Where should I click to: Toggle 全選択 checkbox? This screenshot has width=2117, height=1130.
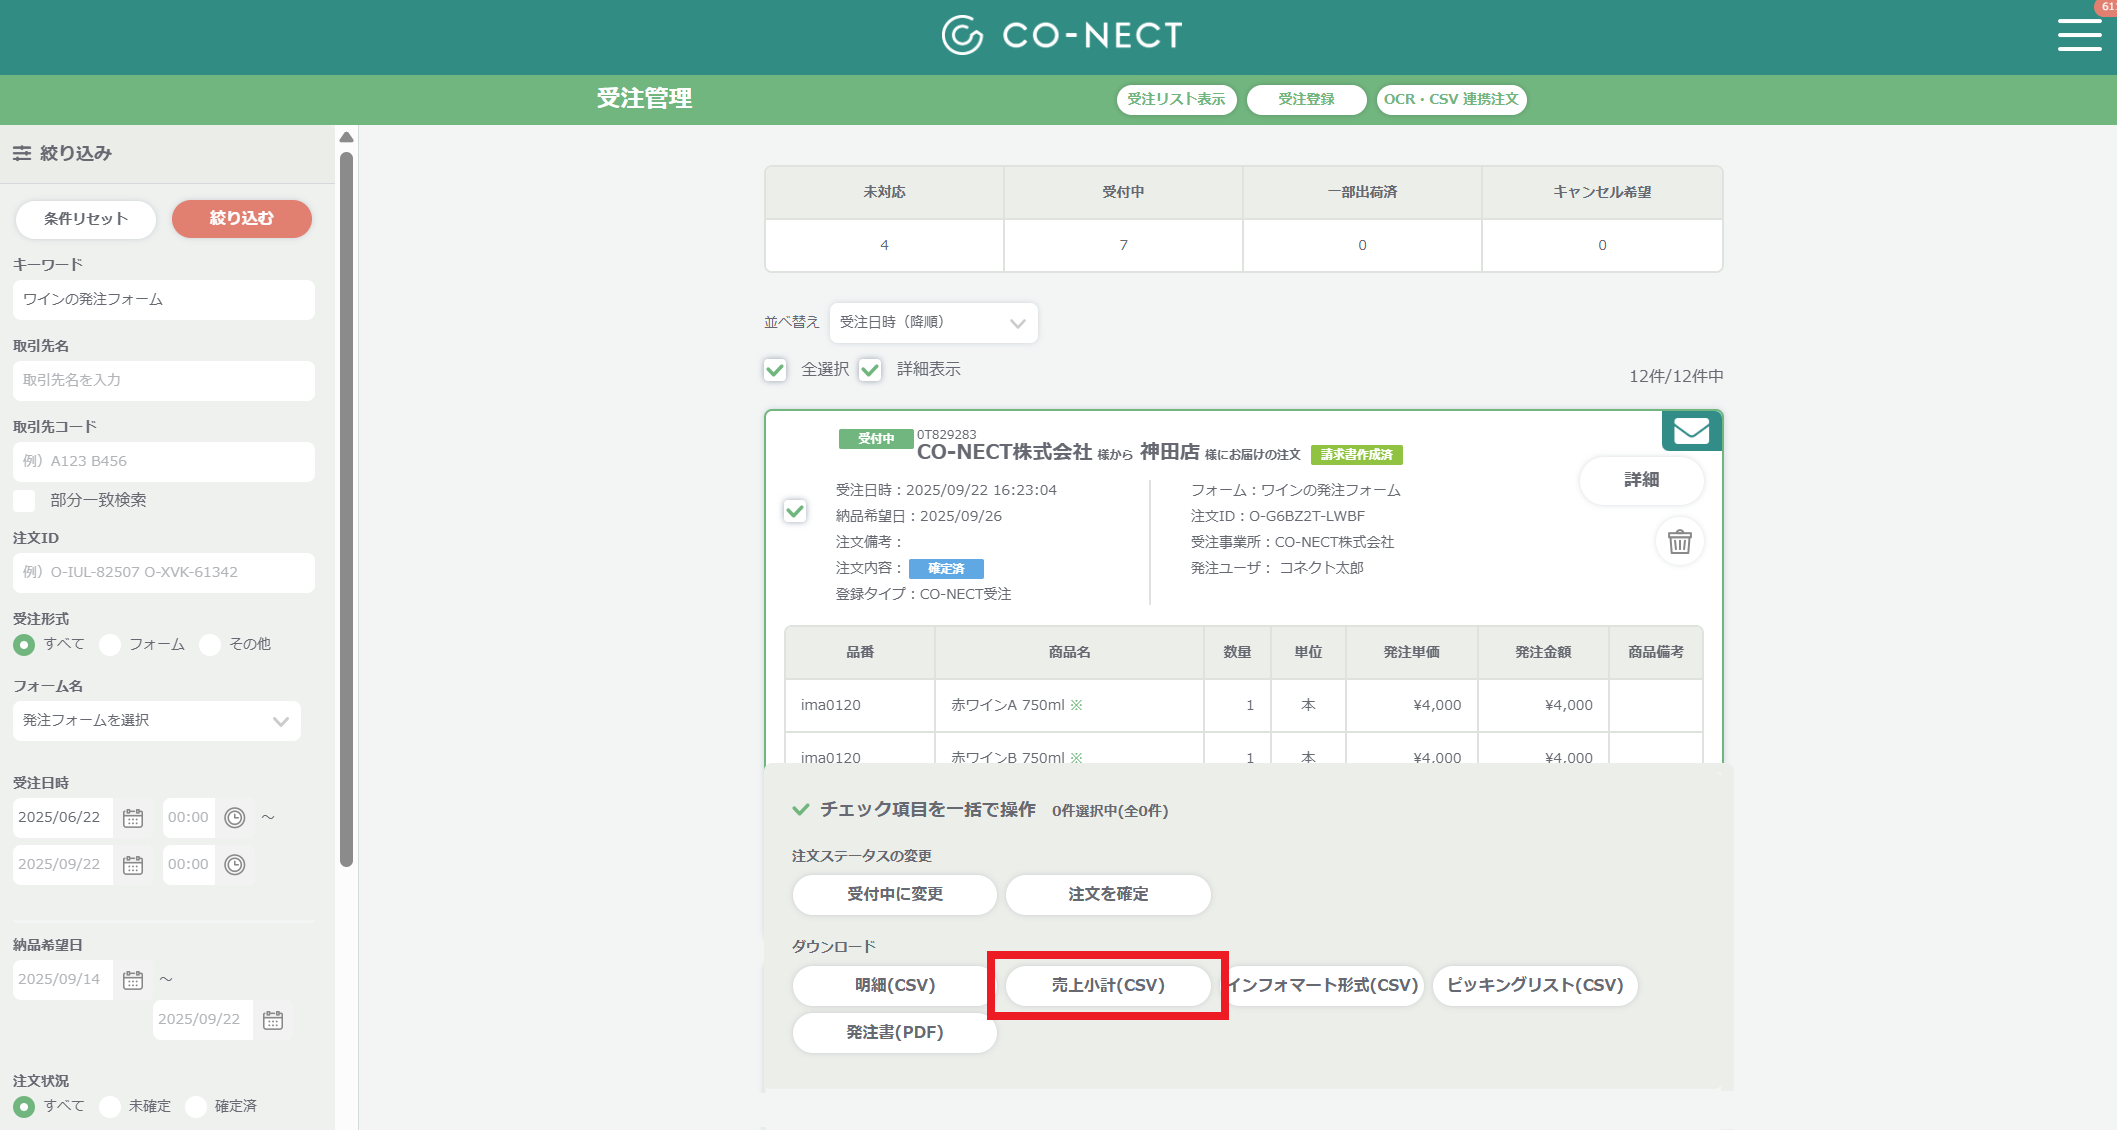click(x=775, y=370)
